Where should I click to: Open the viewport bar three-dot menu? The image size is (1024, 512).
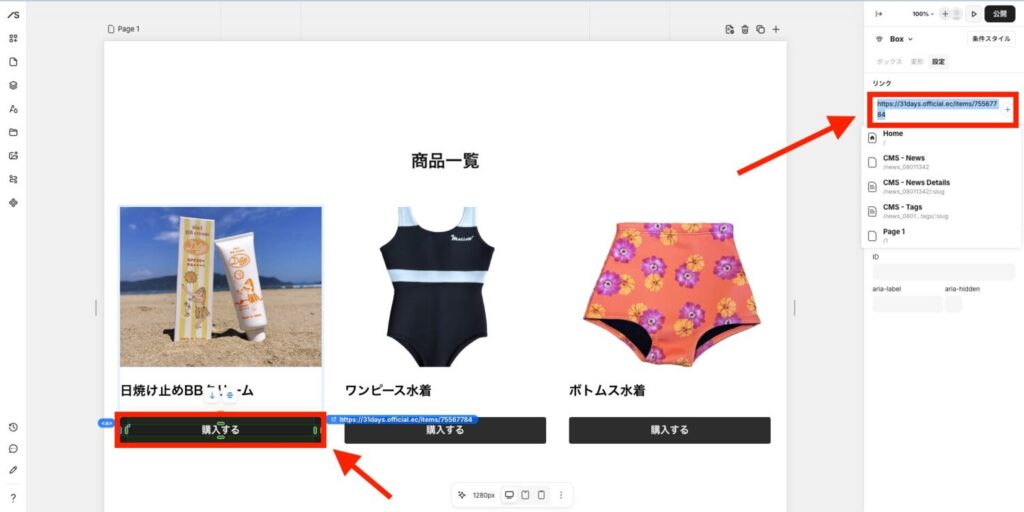561,495
